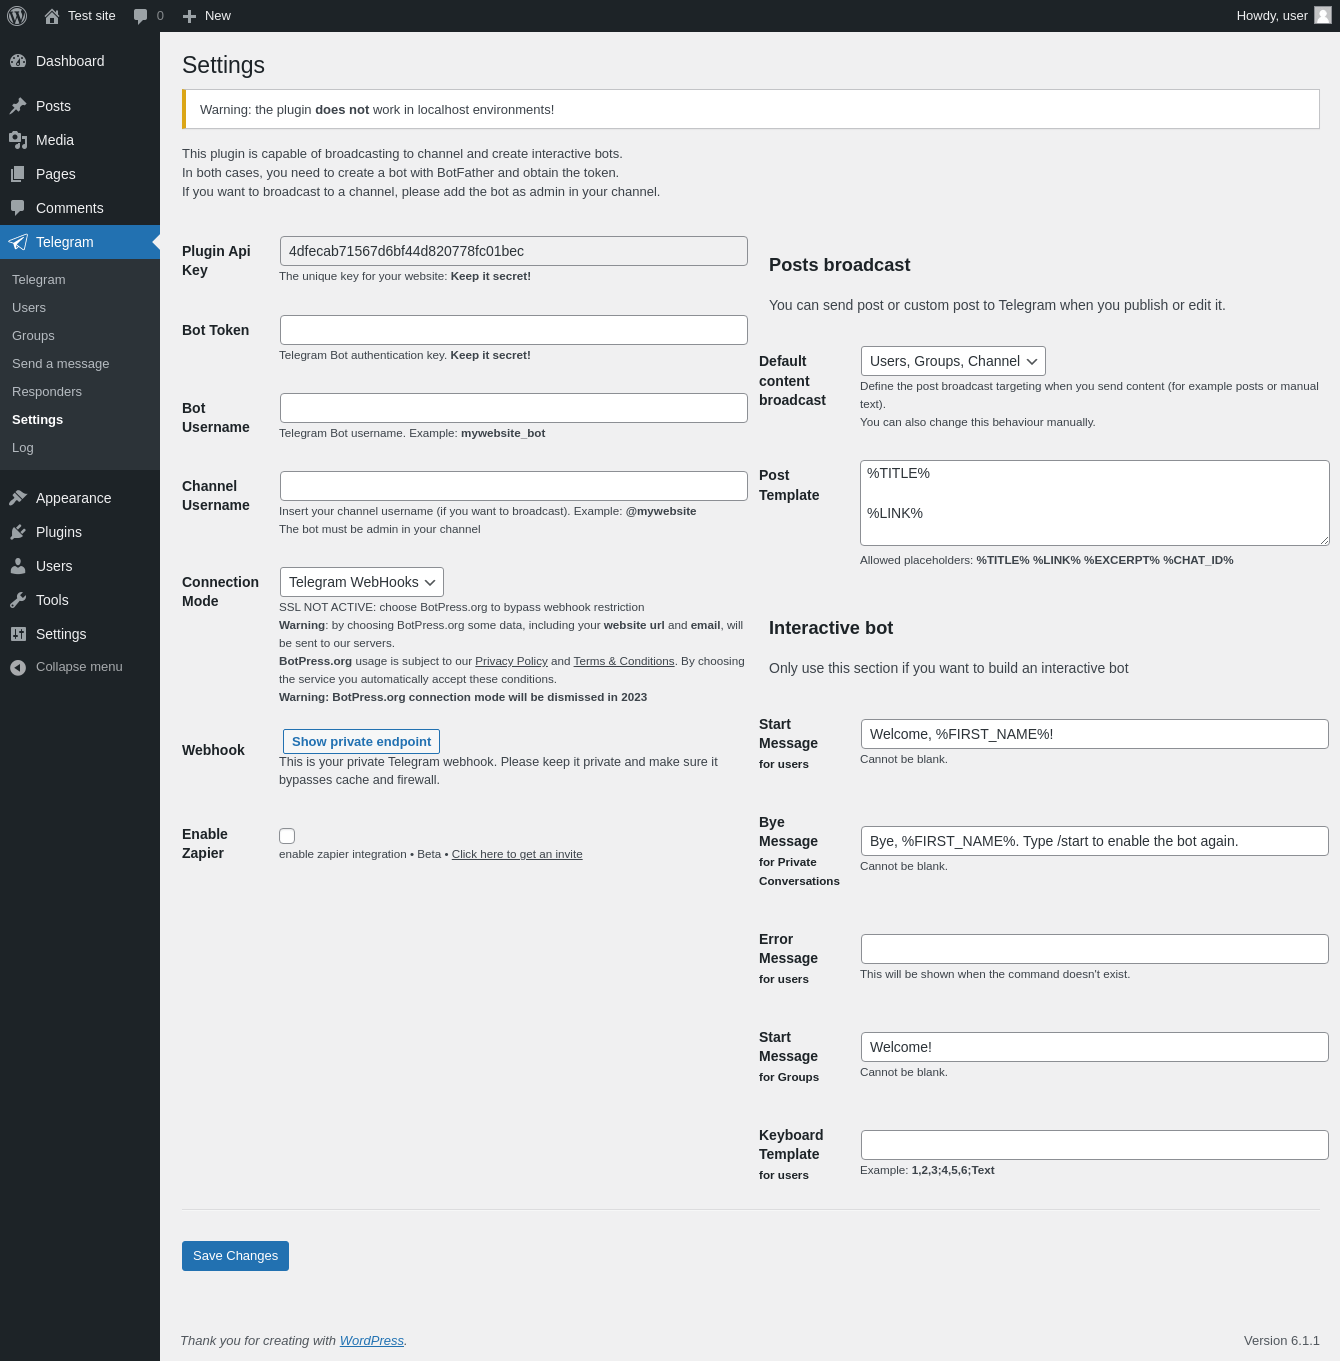Image resolution: width=1340 pixels, height=1361 pixels.
Task: Click the Save Changes button
Action: tap(235, 1256)
